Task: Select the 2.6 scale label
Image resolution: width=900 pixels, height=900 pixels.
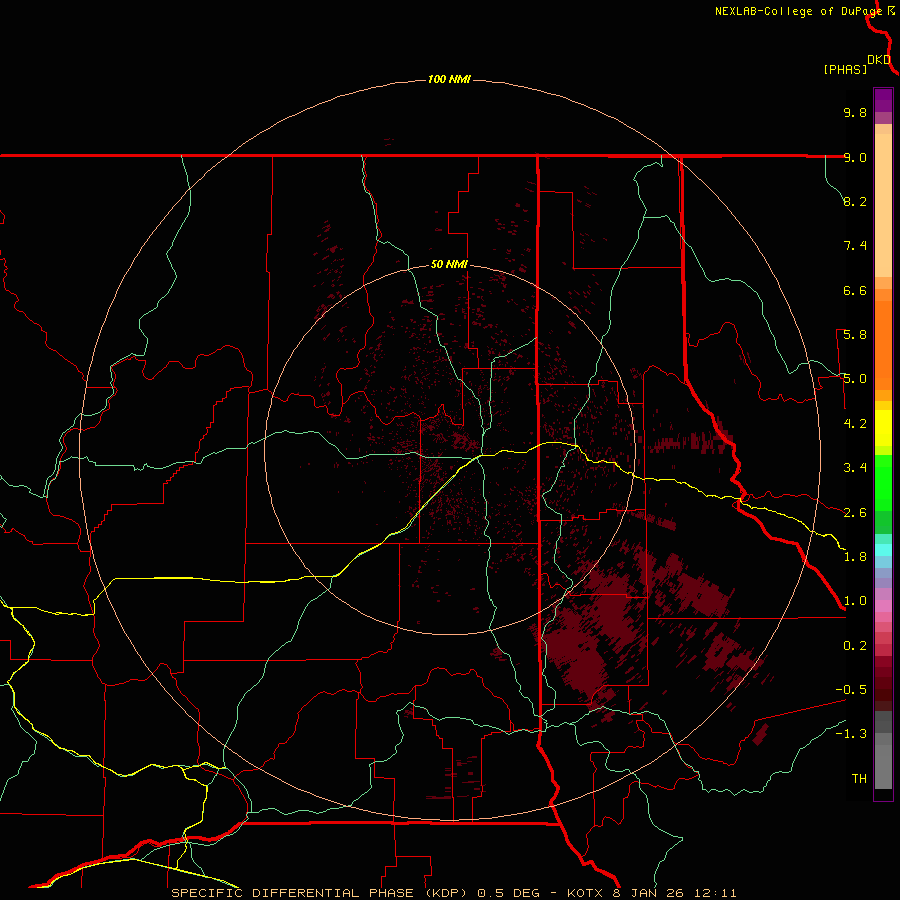Action: pyautogui.click(x=855, y=513)
